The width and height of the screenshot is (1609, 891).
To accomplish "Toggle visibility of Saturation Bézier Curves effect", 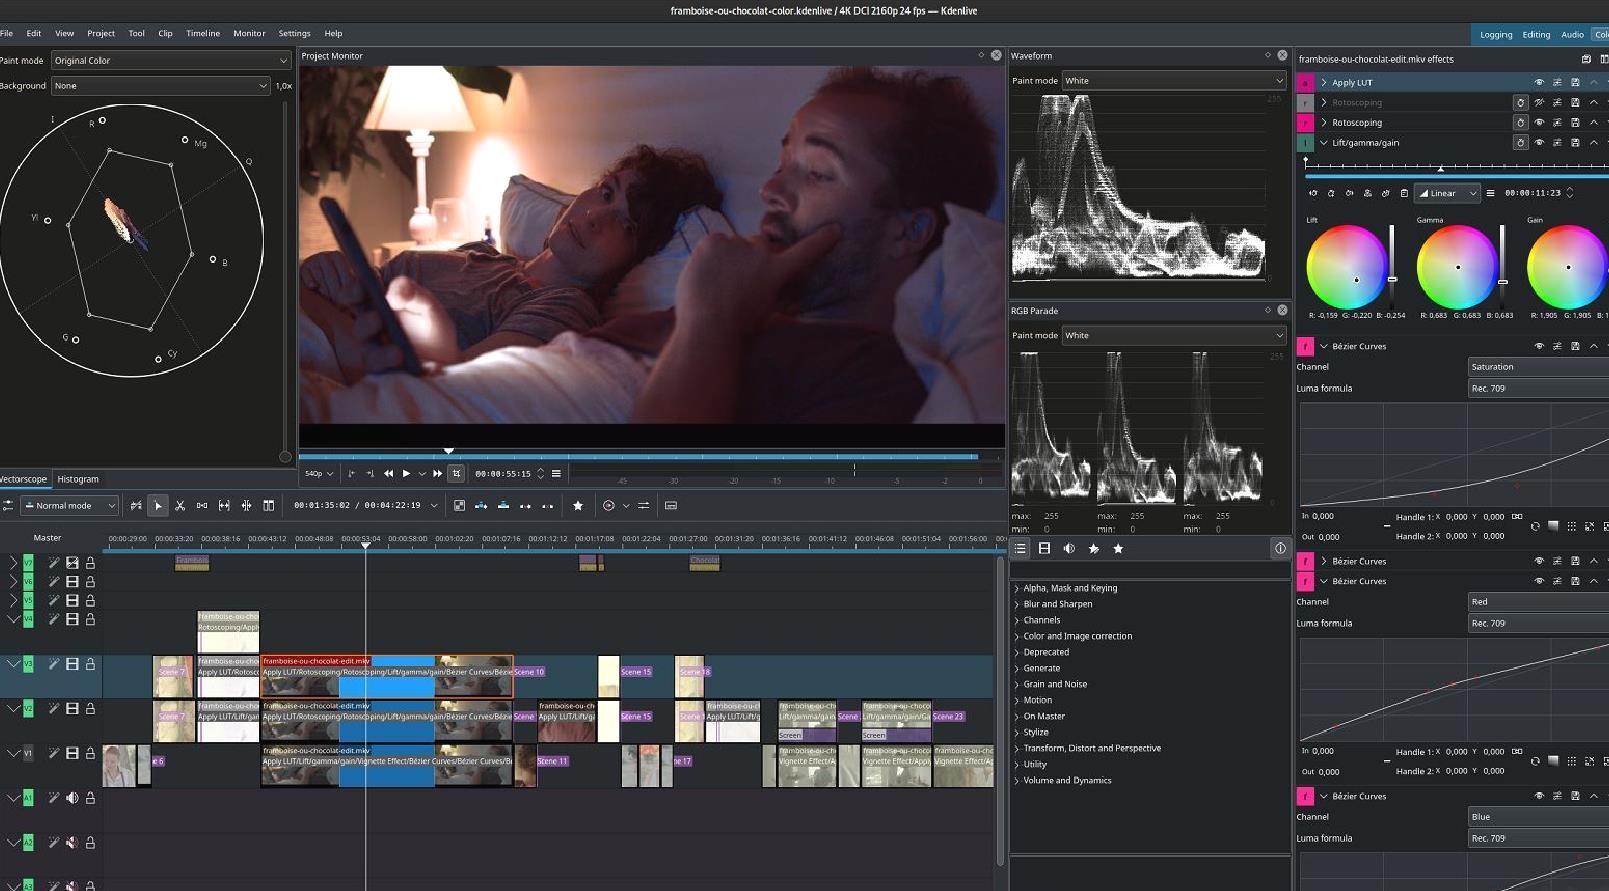I will 1539,347.
